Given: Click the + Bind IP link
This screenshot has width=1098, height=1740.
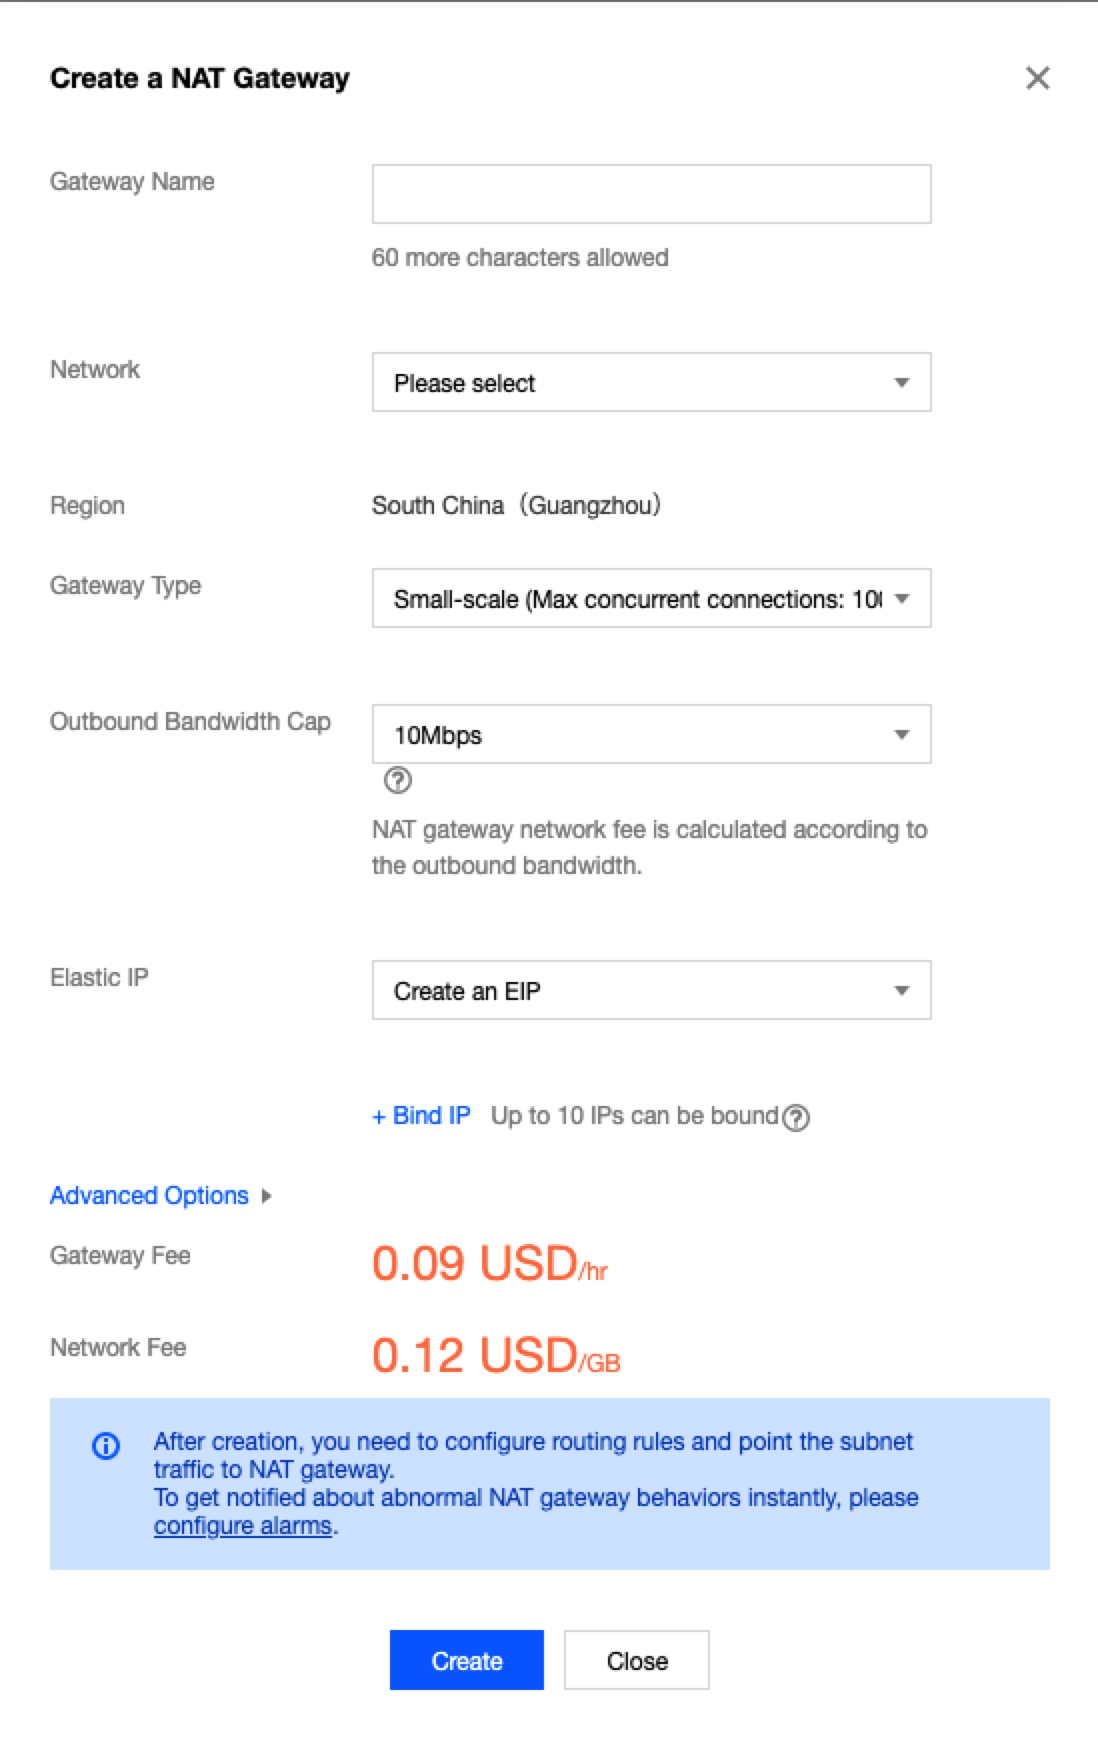Looking at the screenshot, I should 421,1116.
